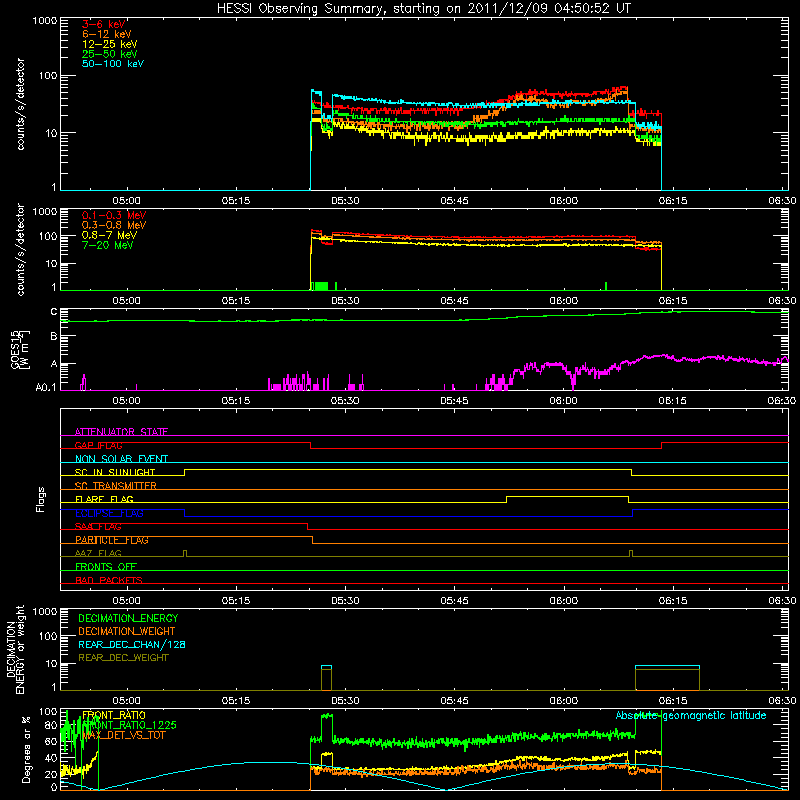Click the counts/s/detector label of top plot
800x800 pixels.
point(20,104)
